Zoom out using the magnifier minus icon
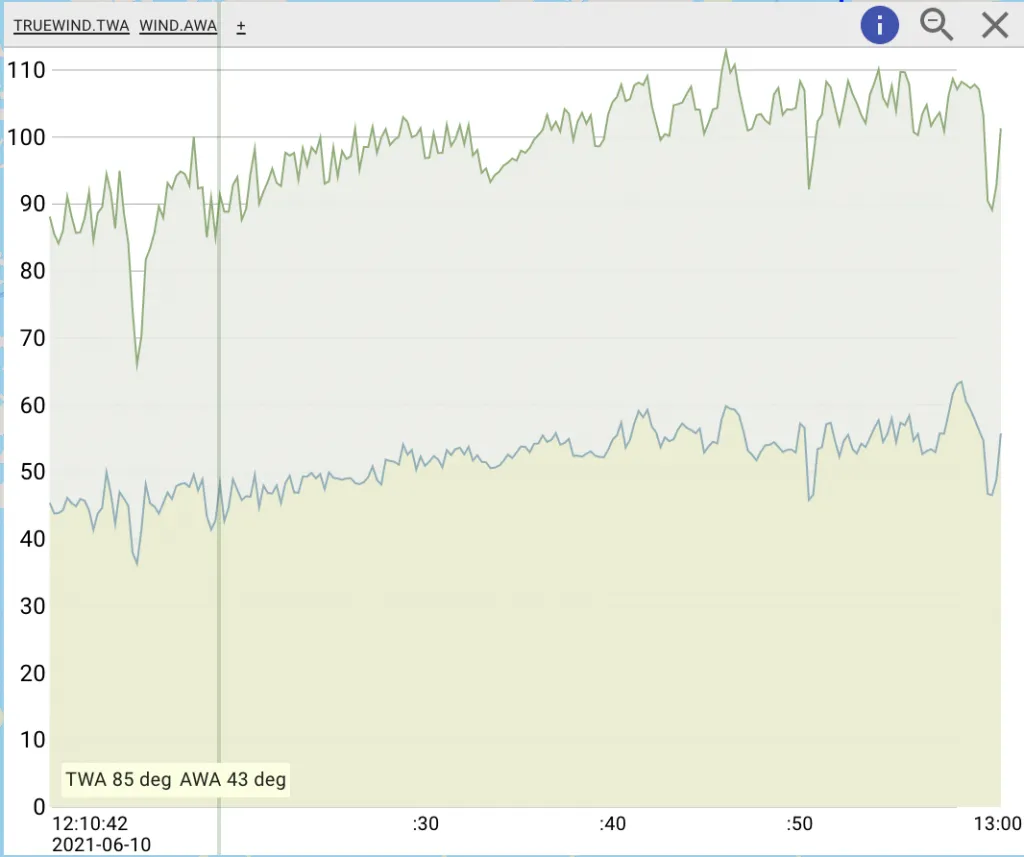 [936, 25]
